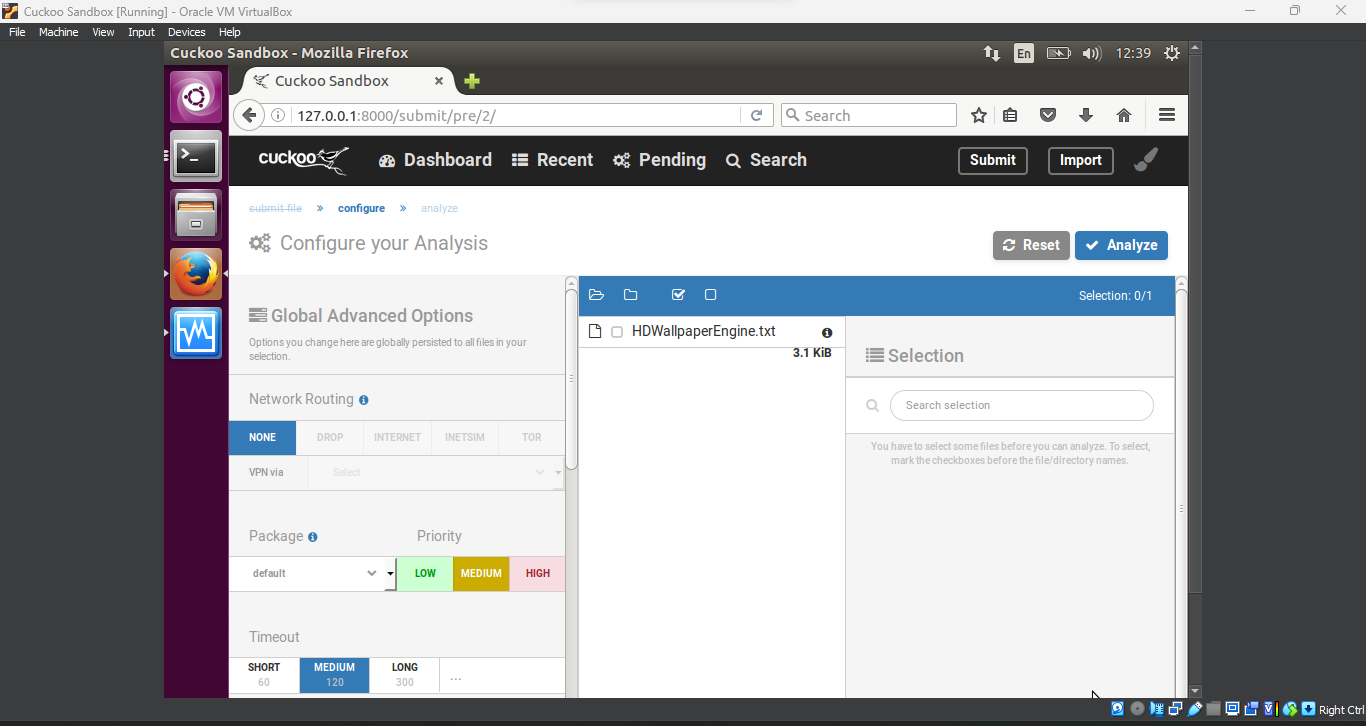Viewport: 1366px width, 726px height.
Task: Open the Recent analyses page
Action: (552, 160)
